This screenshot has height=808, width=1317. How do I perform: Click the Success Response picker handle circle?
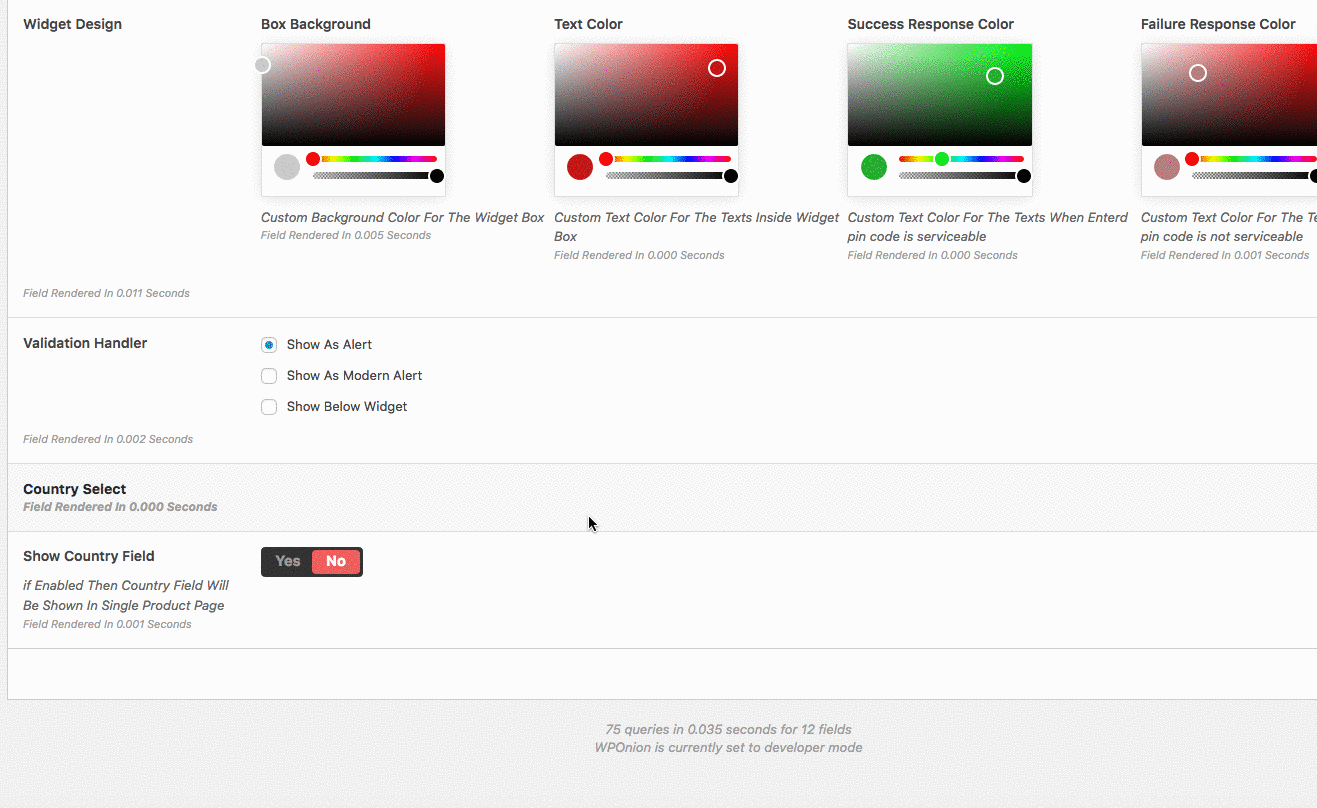pyautogui.click(x=995, y=76)
